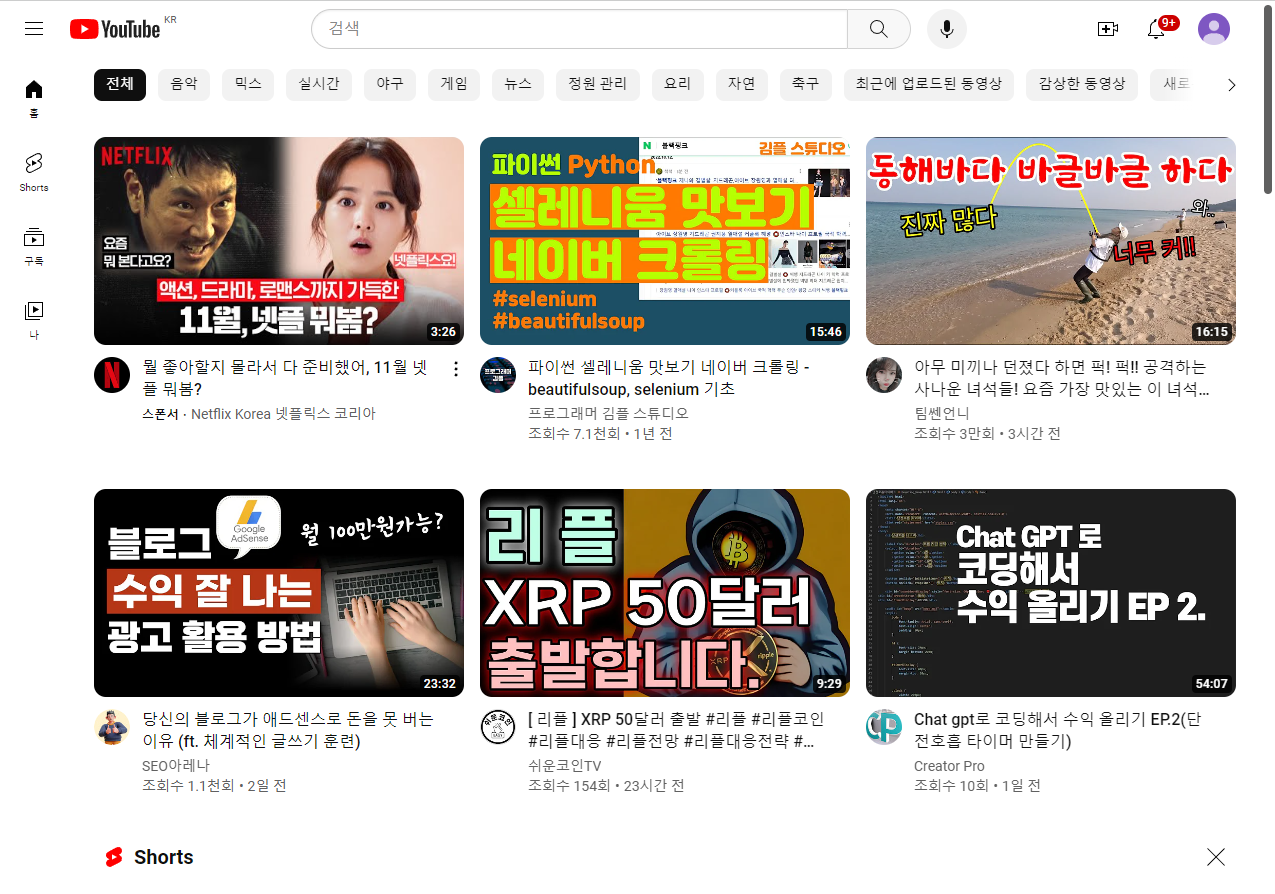The height and width of the screenshot is (894, 1275).
Task: Click the Shorts shelf logo icon
Action: tap(114, 857)
